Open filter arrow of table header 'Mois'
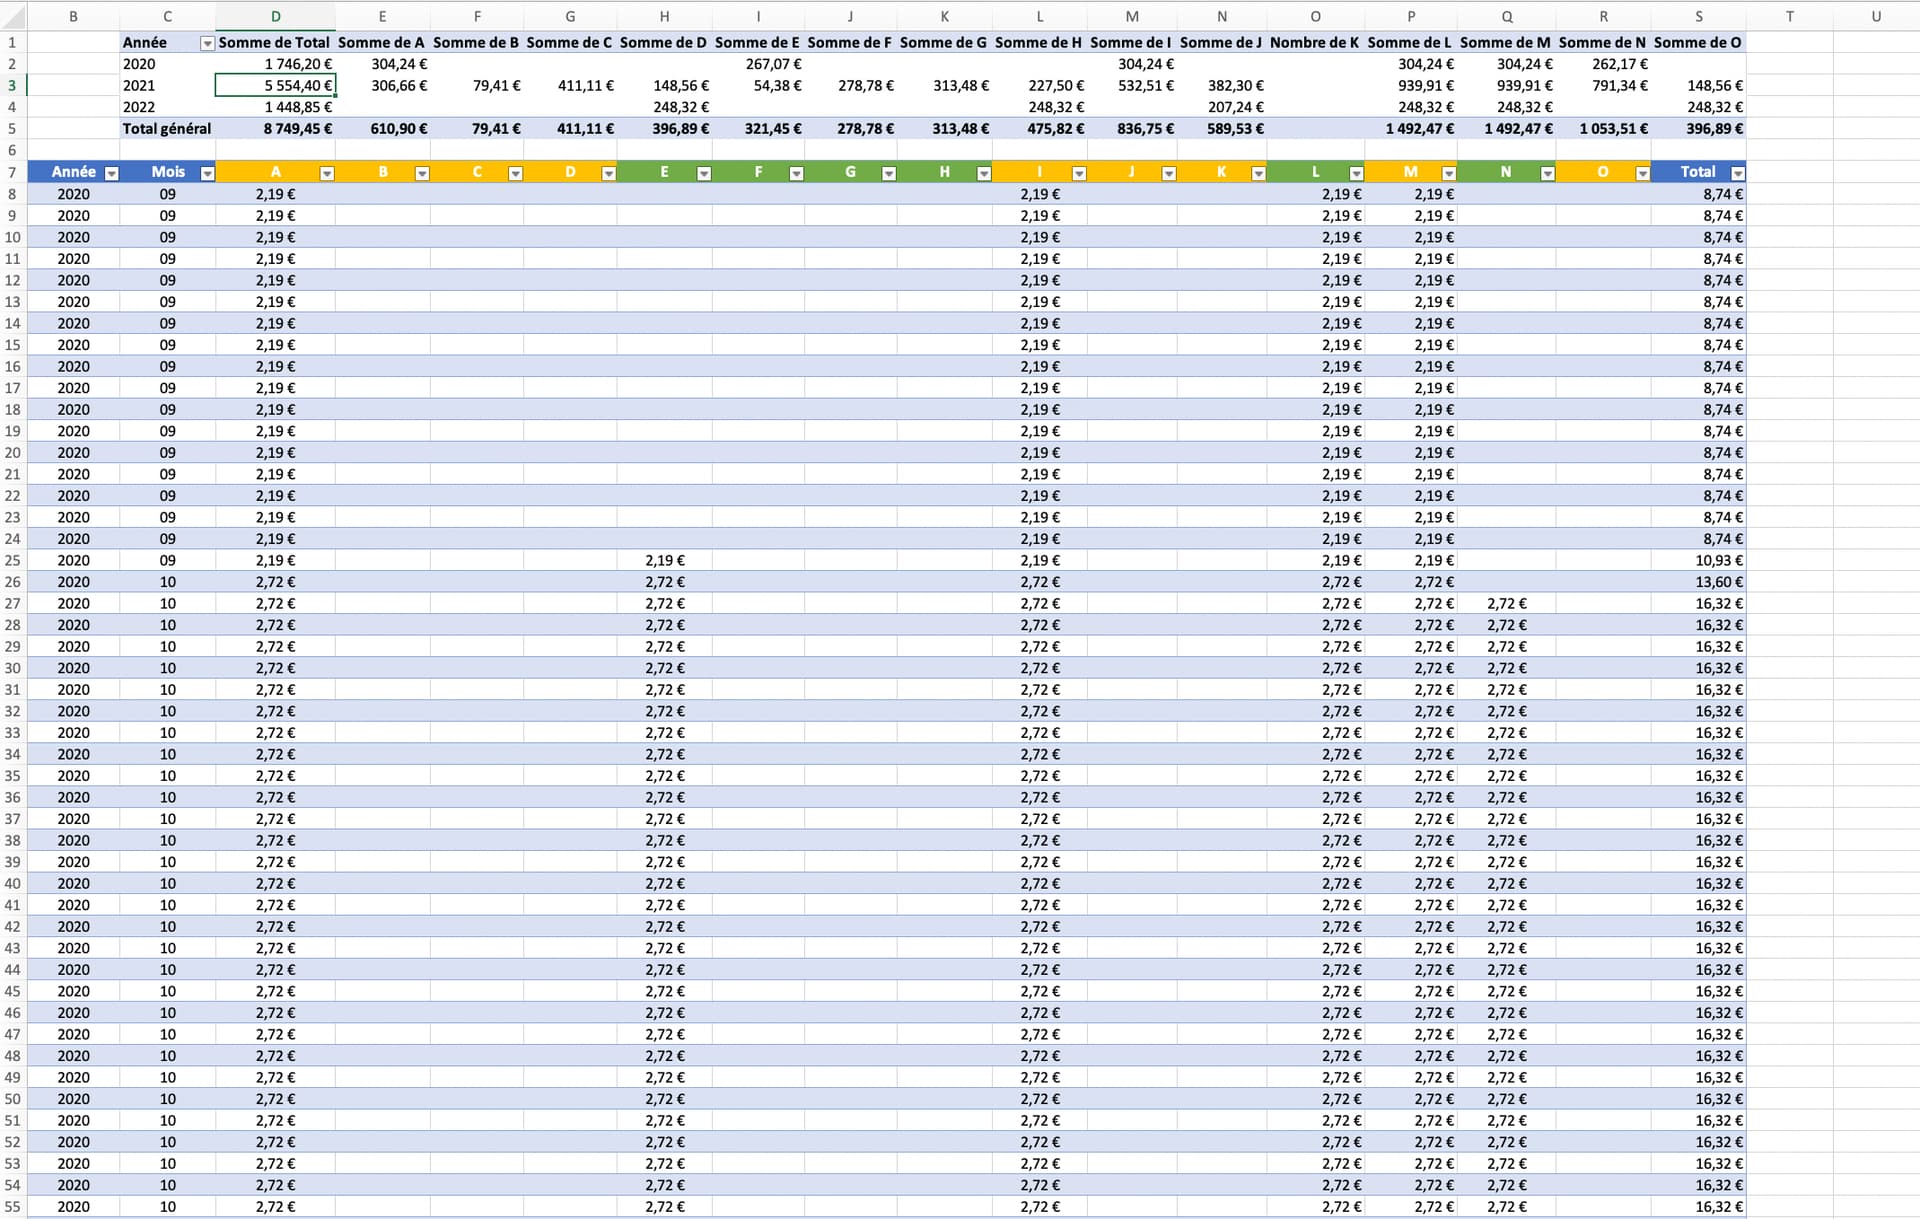Viewport: 1920px width, 1219px height. point(207,174)
